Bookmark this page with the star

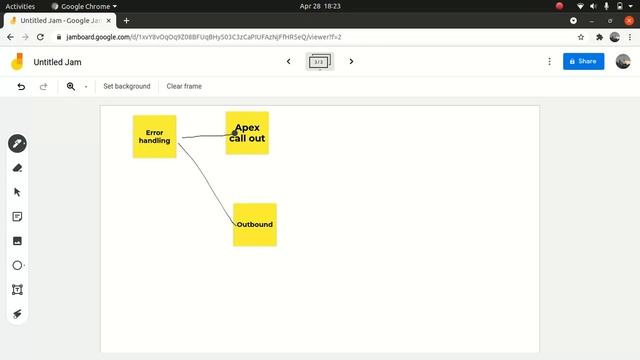581,37
